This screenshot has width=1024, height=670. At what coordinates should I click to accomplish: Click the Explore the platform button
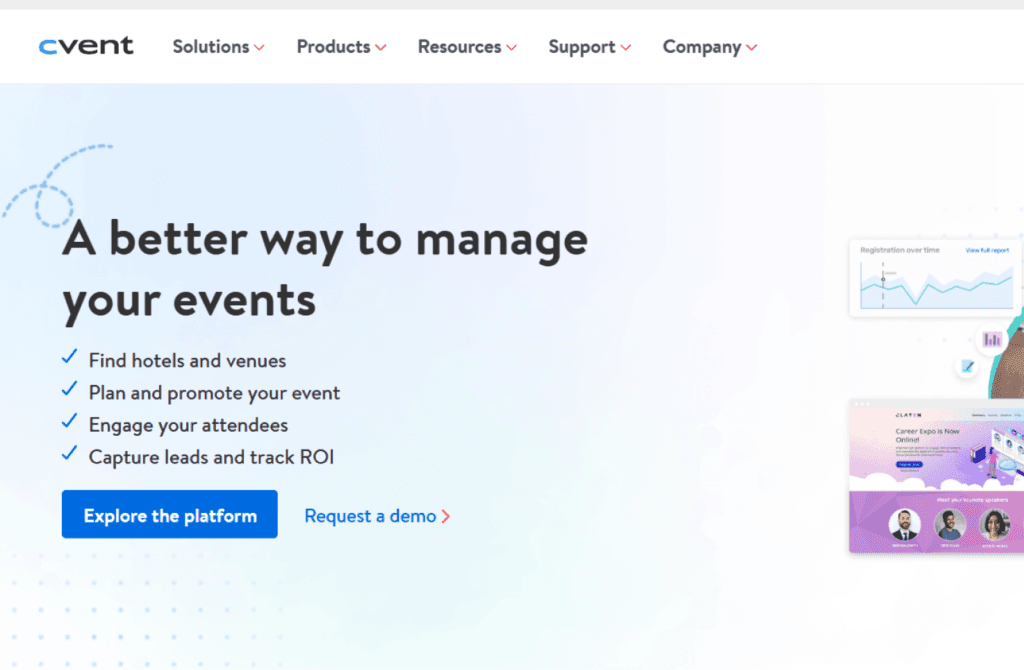(x=170, y=515)
